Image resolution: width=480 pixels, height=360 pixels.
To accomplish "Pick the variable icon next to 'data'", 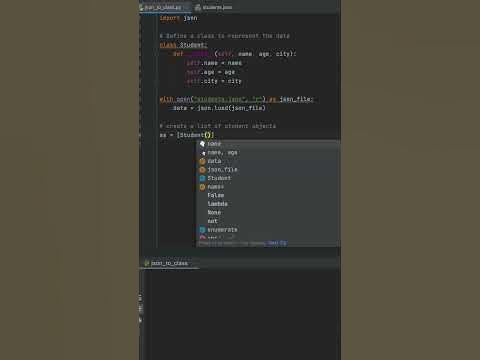I will (x=202, y=161).
